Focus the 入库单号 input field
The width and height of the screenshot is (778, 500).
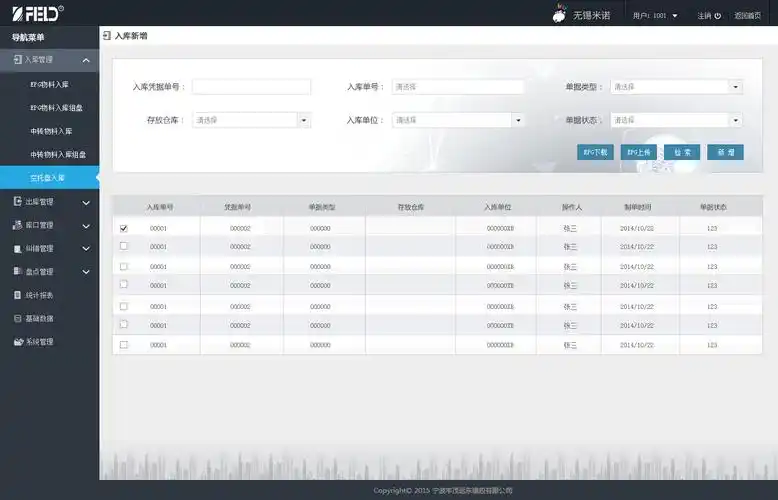pos(458,87)
